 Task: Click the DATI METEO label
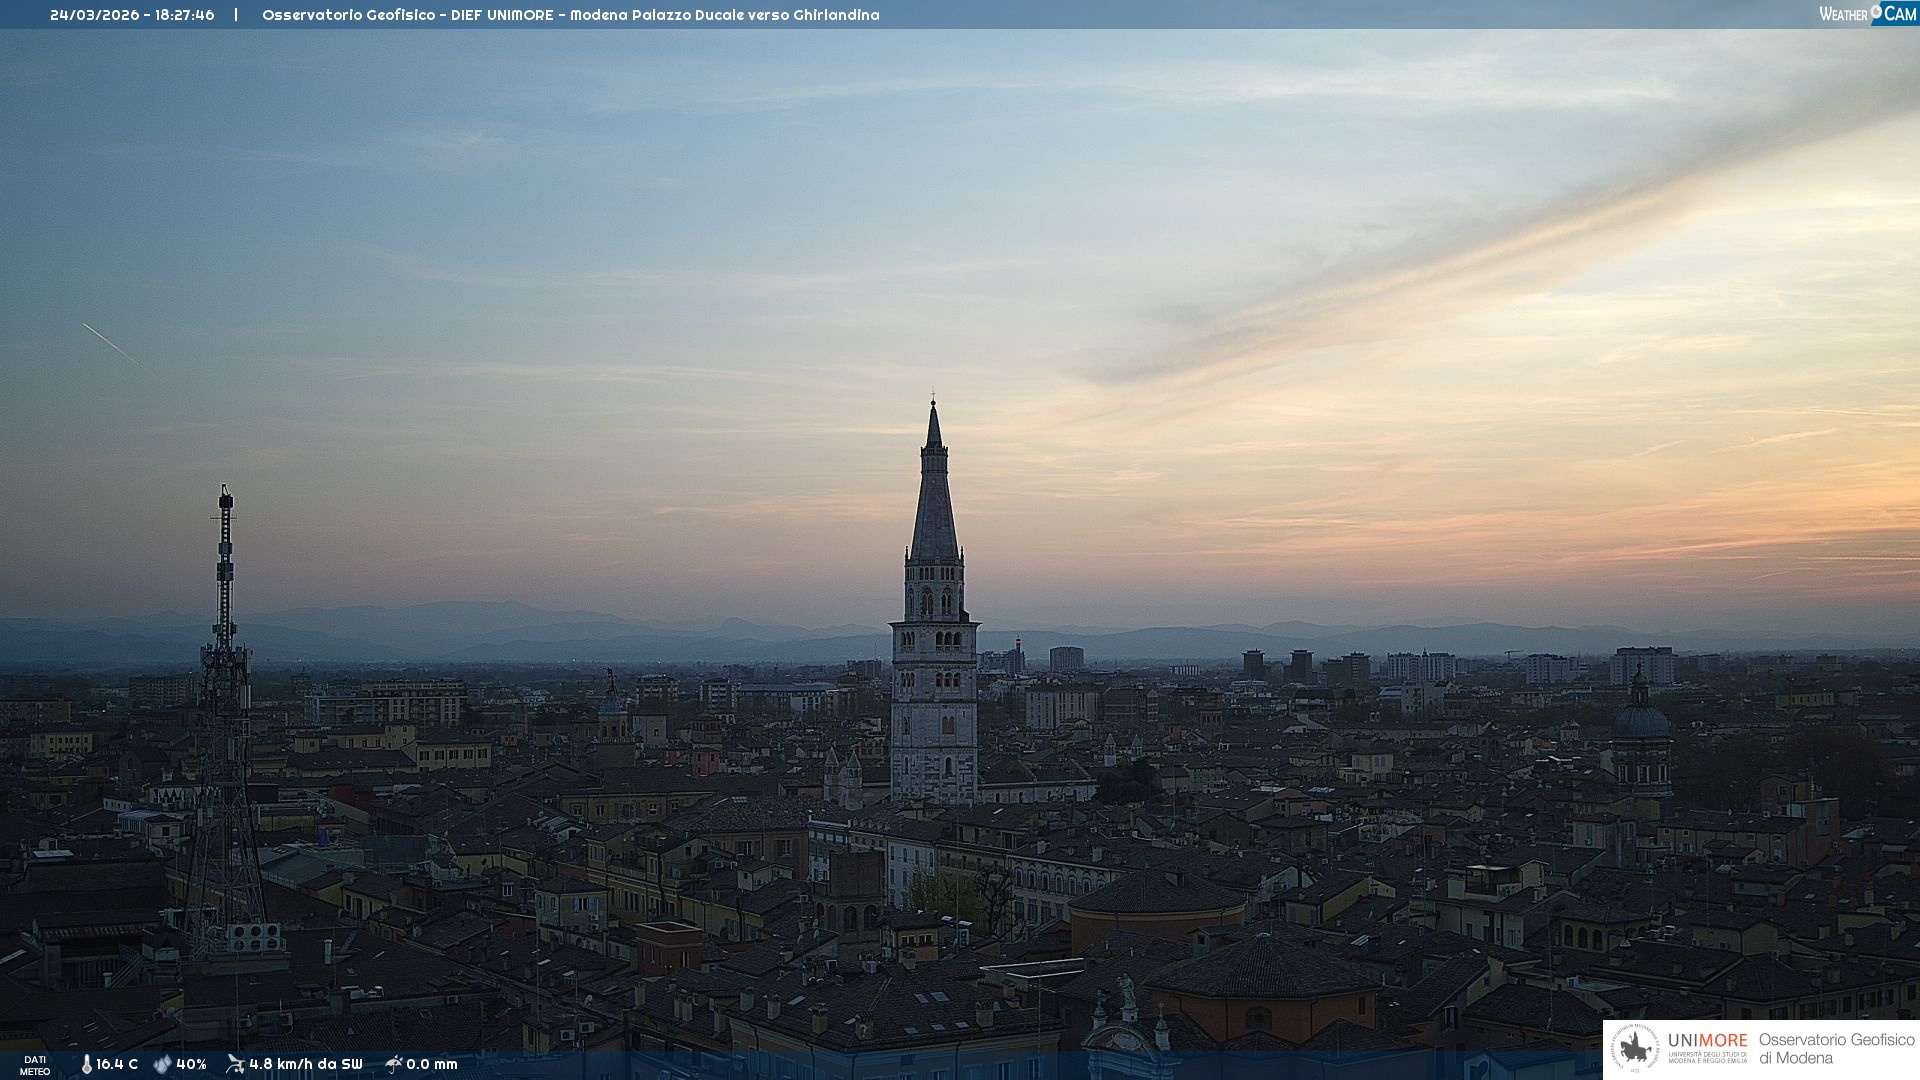(x=35, y=1065)
